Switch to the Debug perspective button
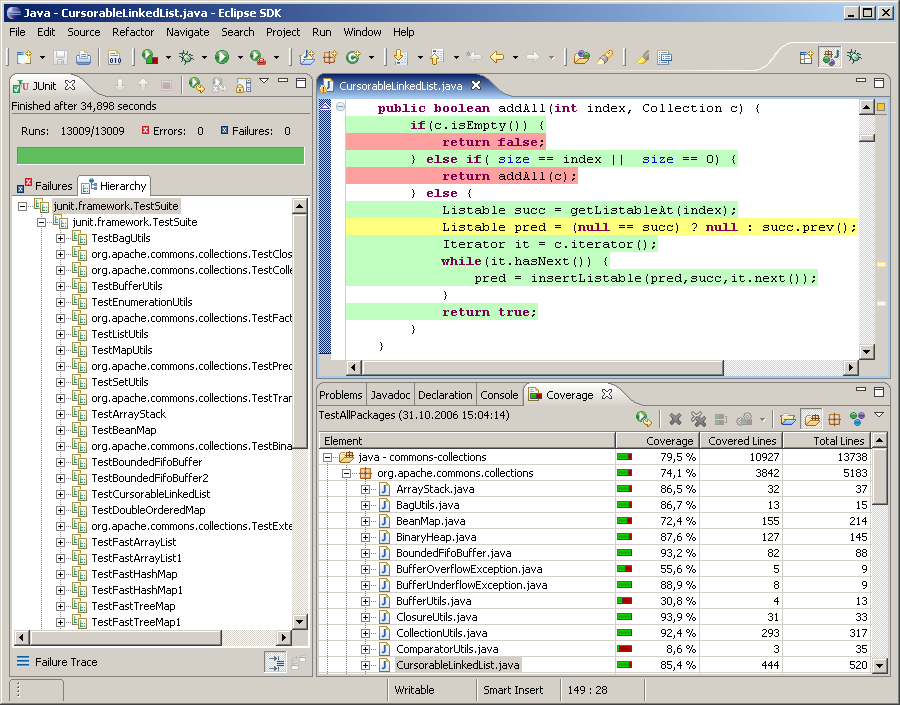Screen dimensions: 900x705 854,57
